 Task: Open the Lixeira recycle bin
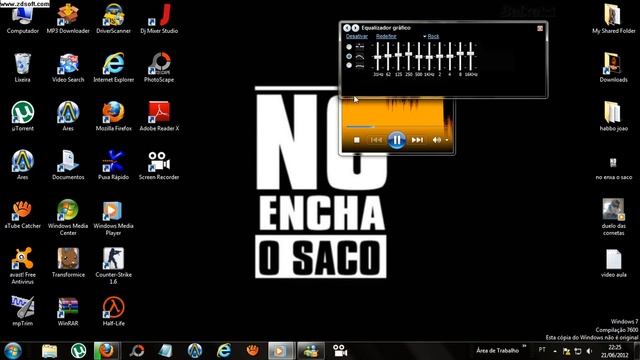coord(22,67)
